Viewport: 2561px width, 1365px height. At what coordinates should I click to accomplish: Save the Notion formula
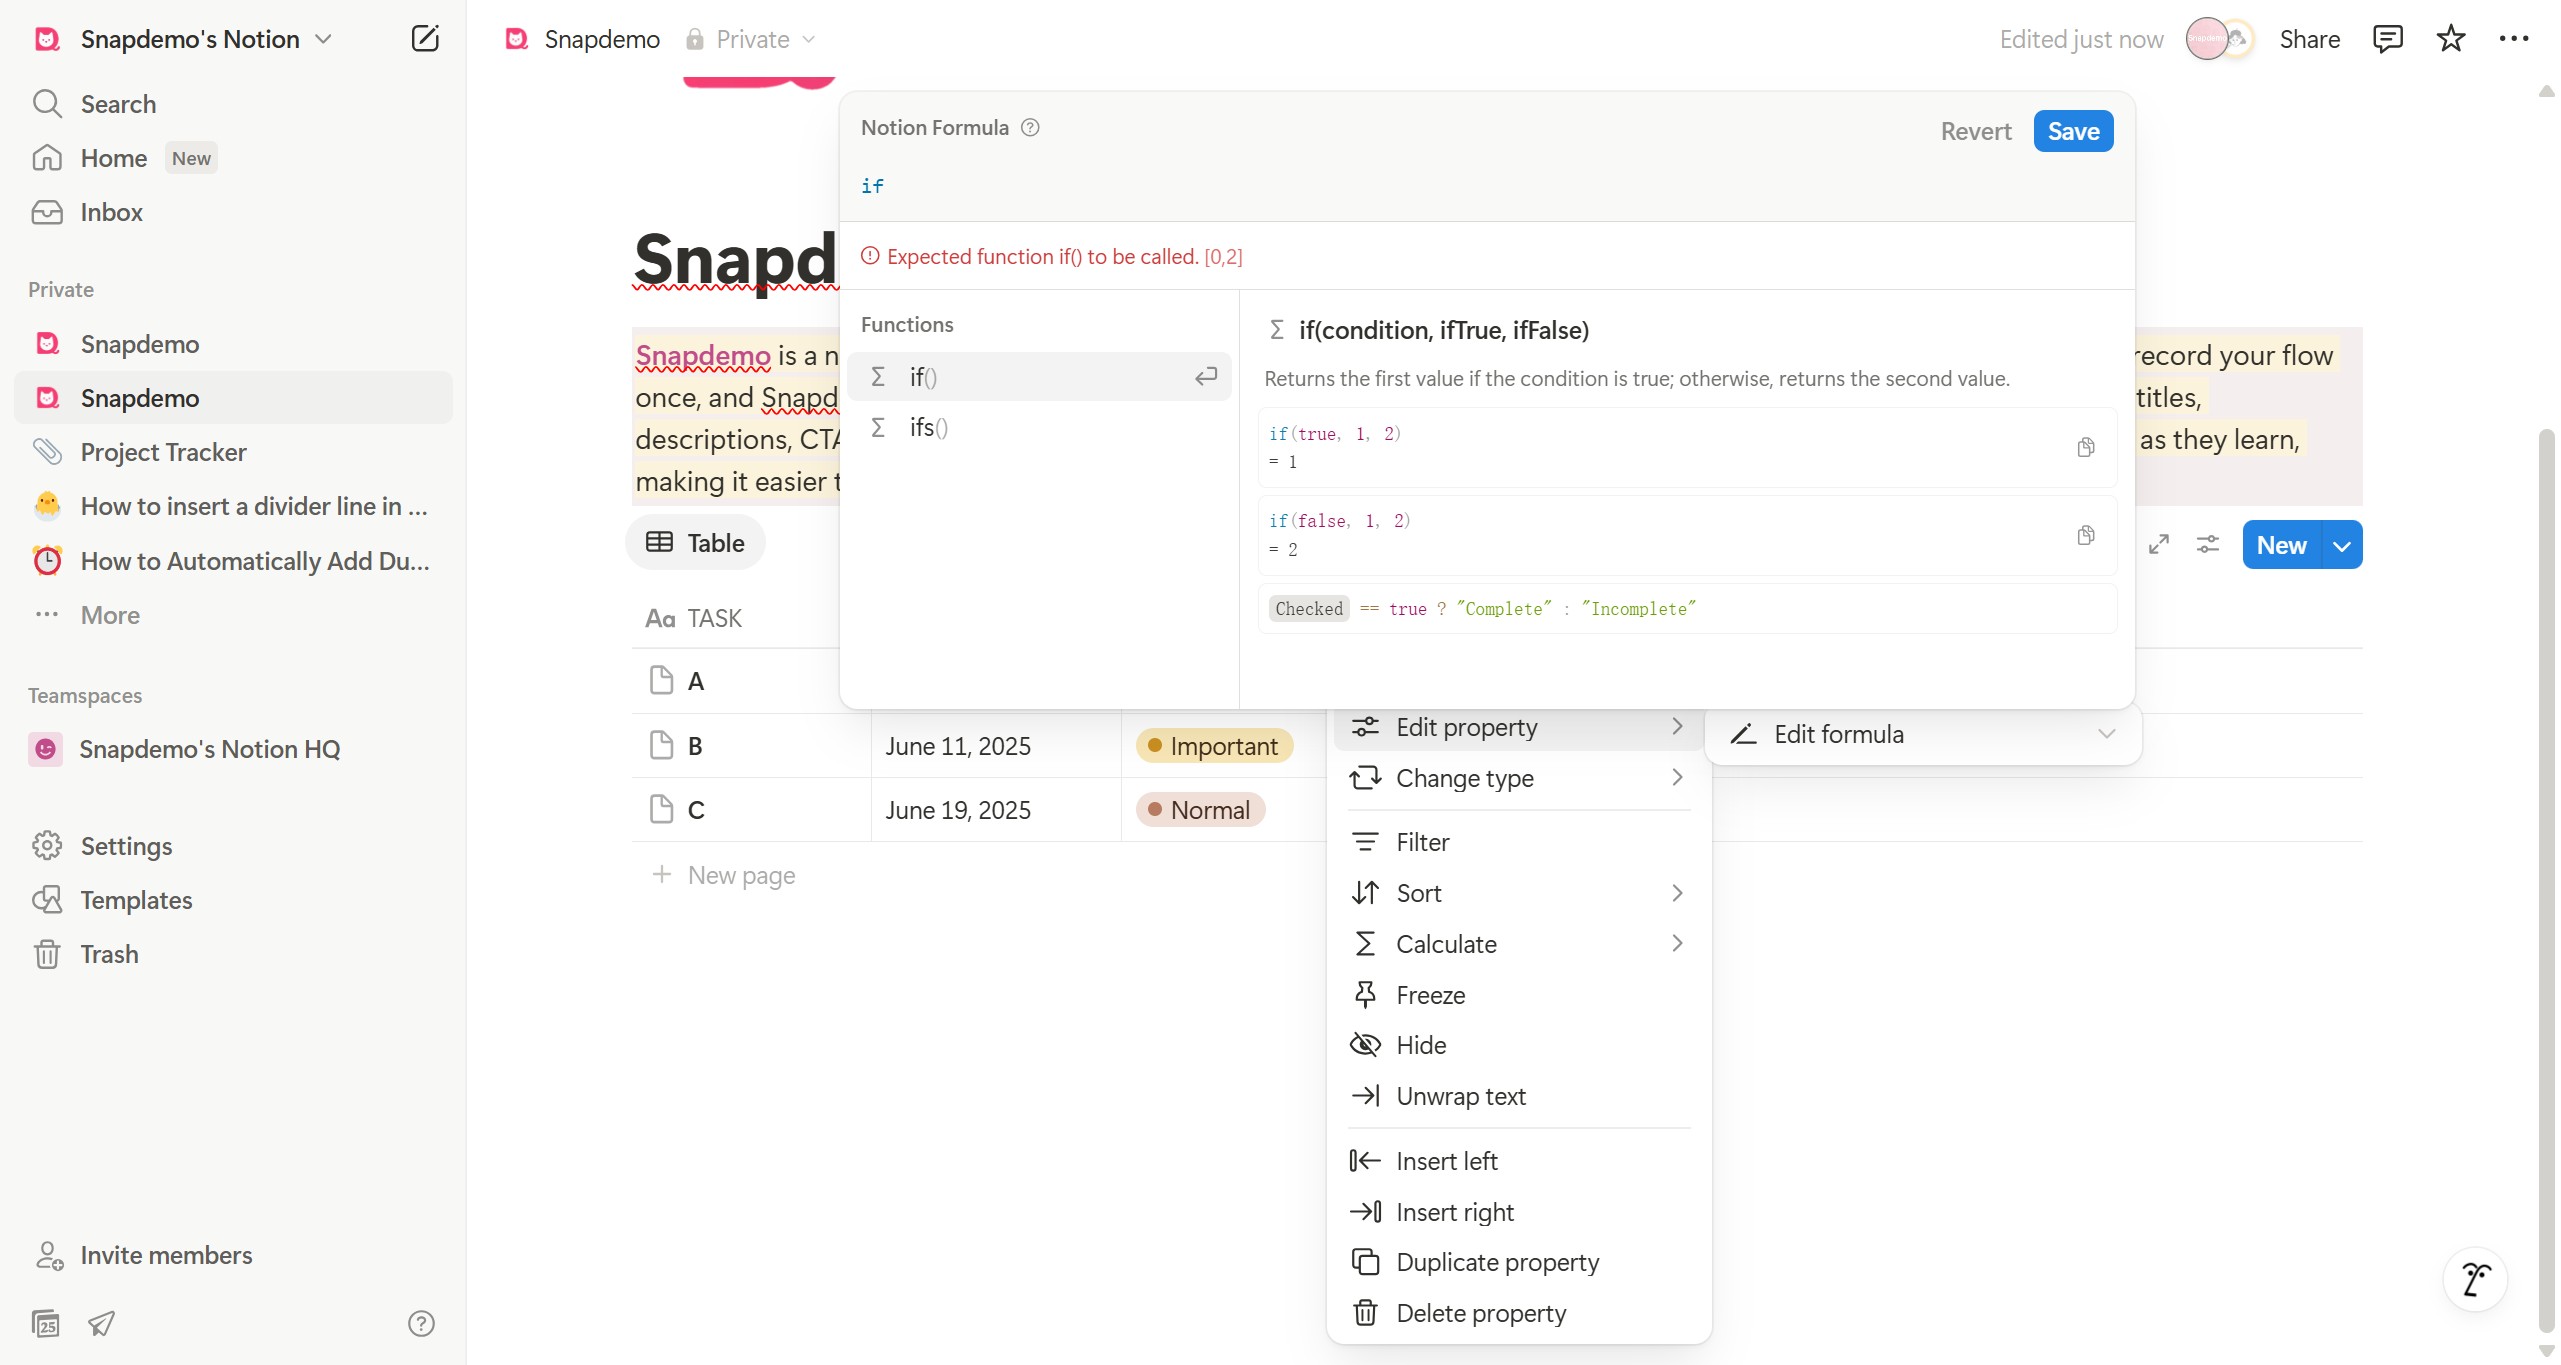[x=2073, y=131]
